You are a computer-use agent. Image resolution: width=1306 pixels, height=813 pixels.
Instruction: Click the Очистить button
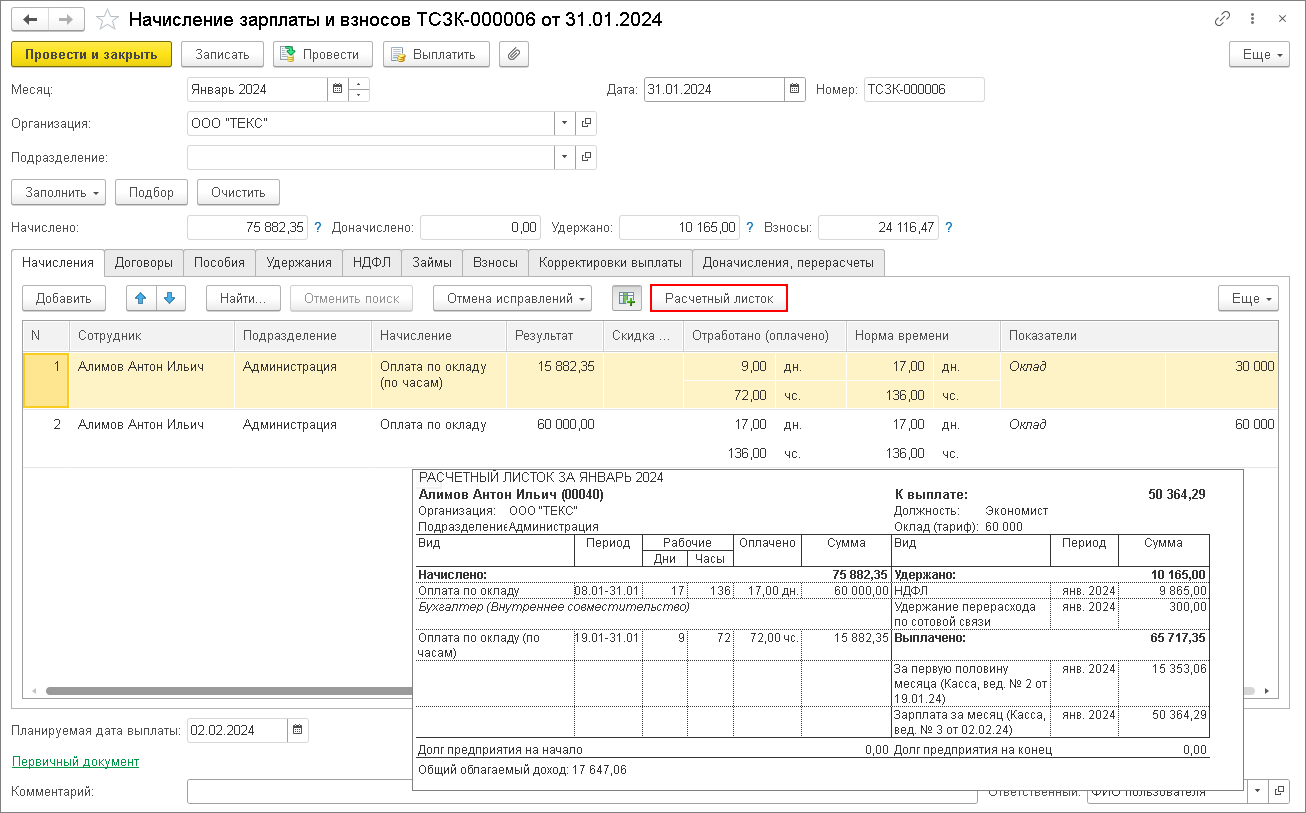click(238, 192)
